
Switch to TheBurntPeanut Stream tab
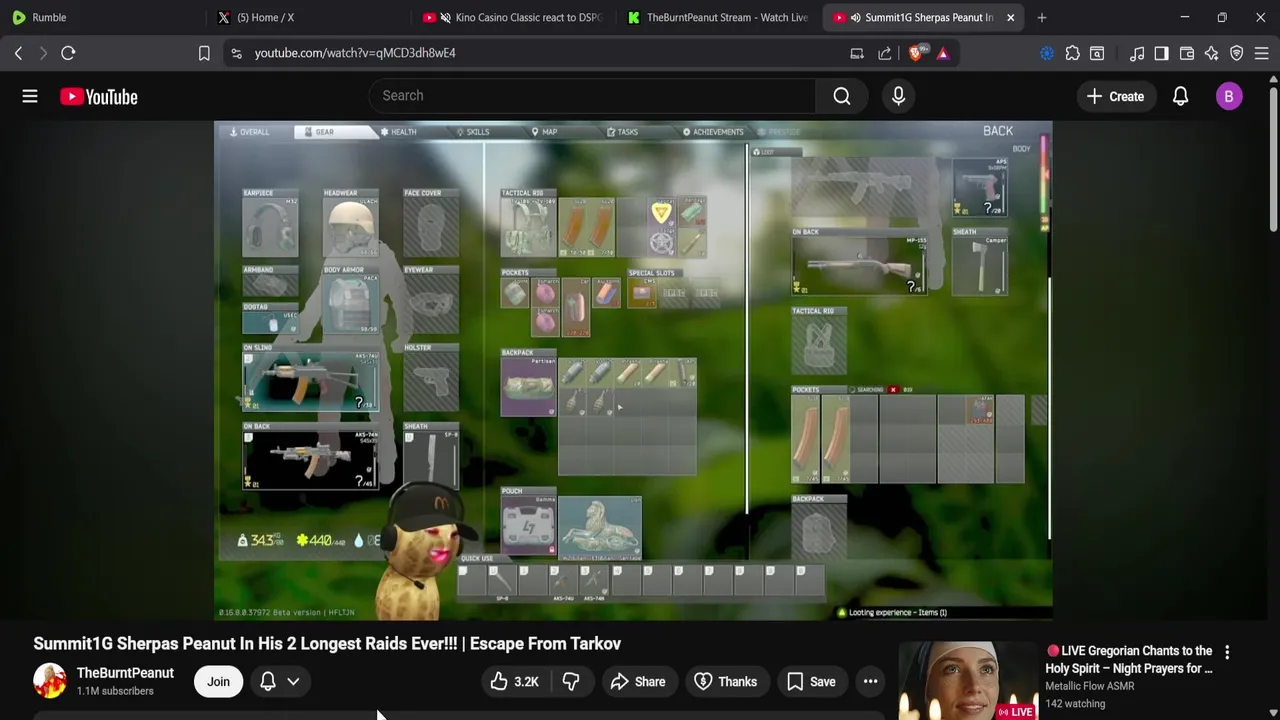718,17
